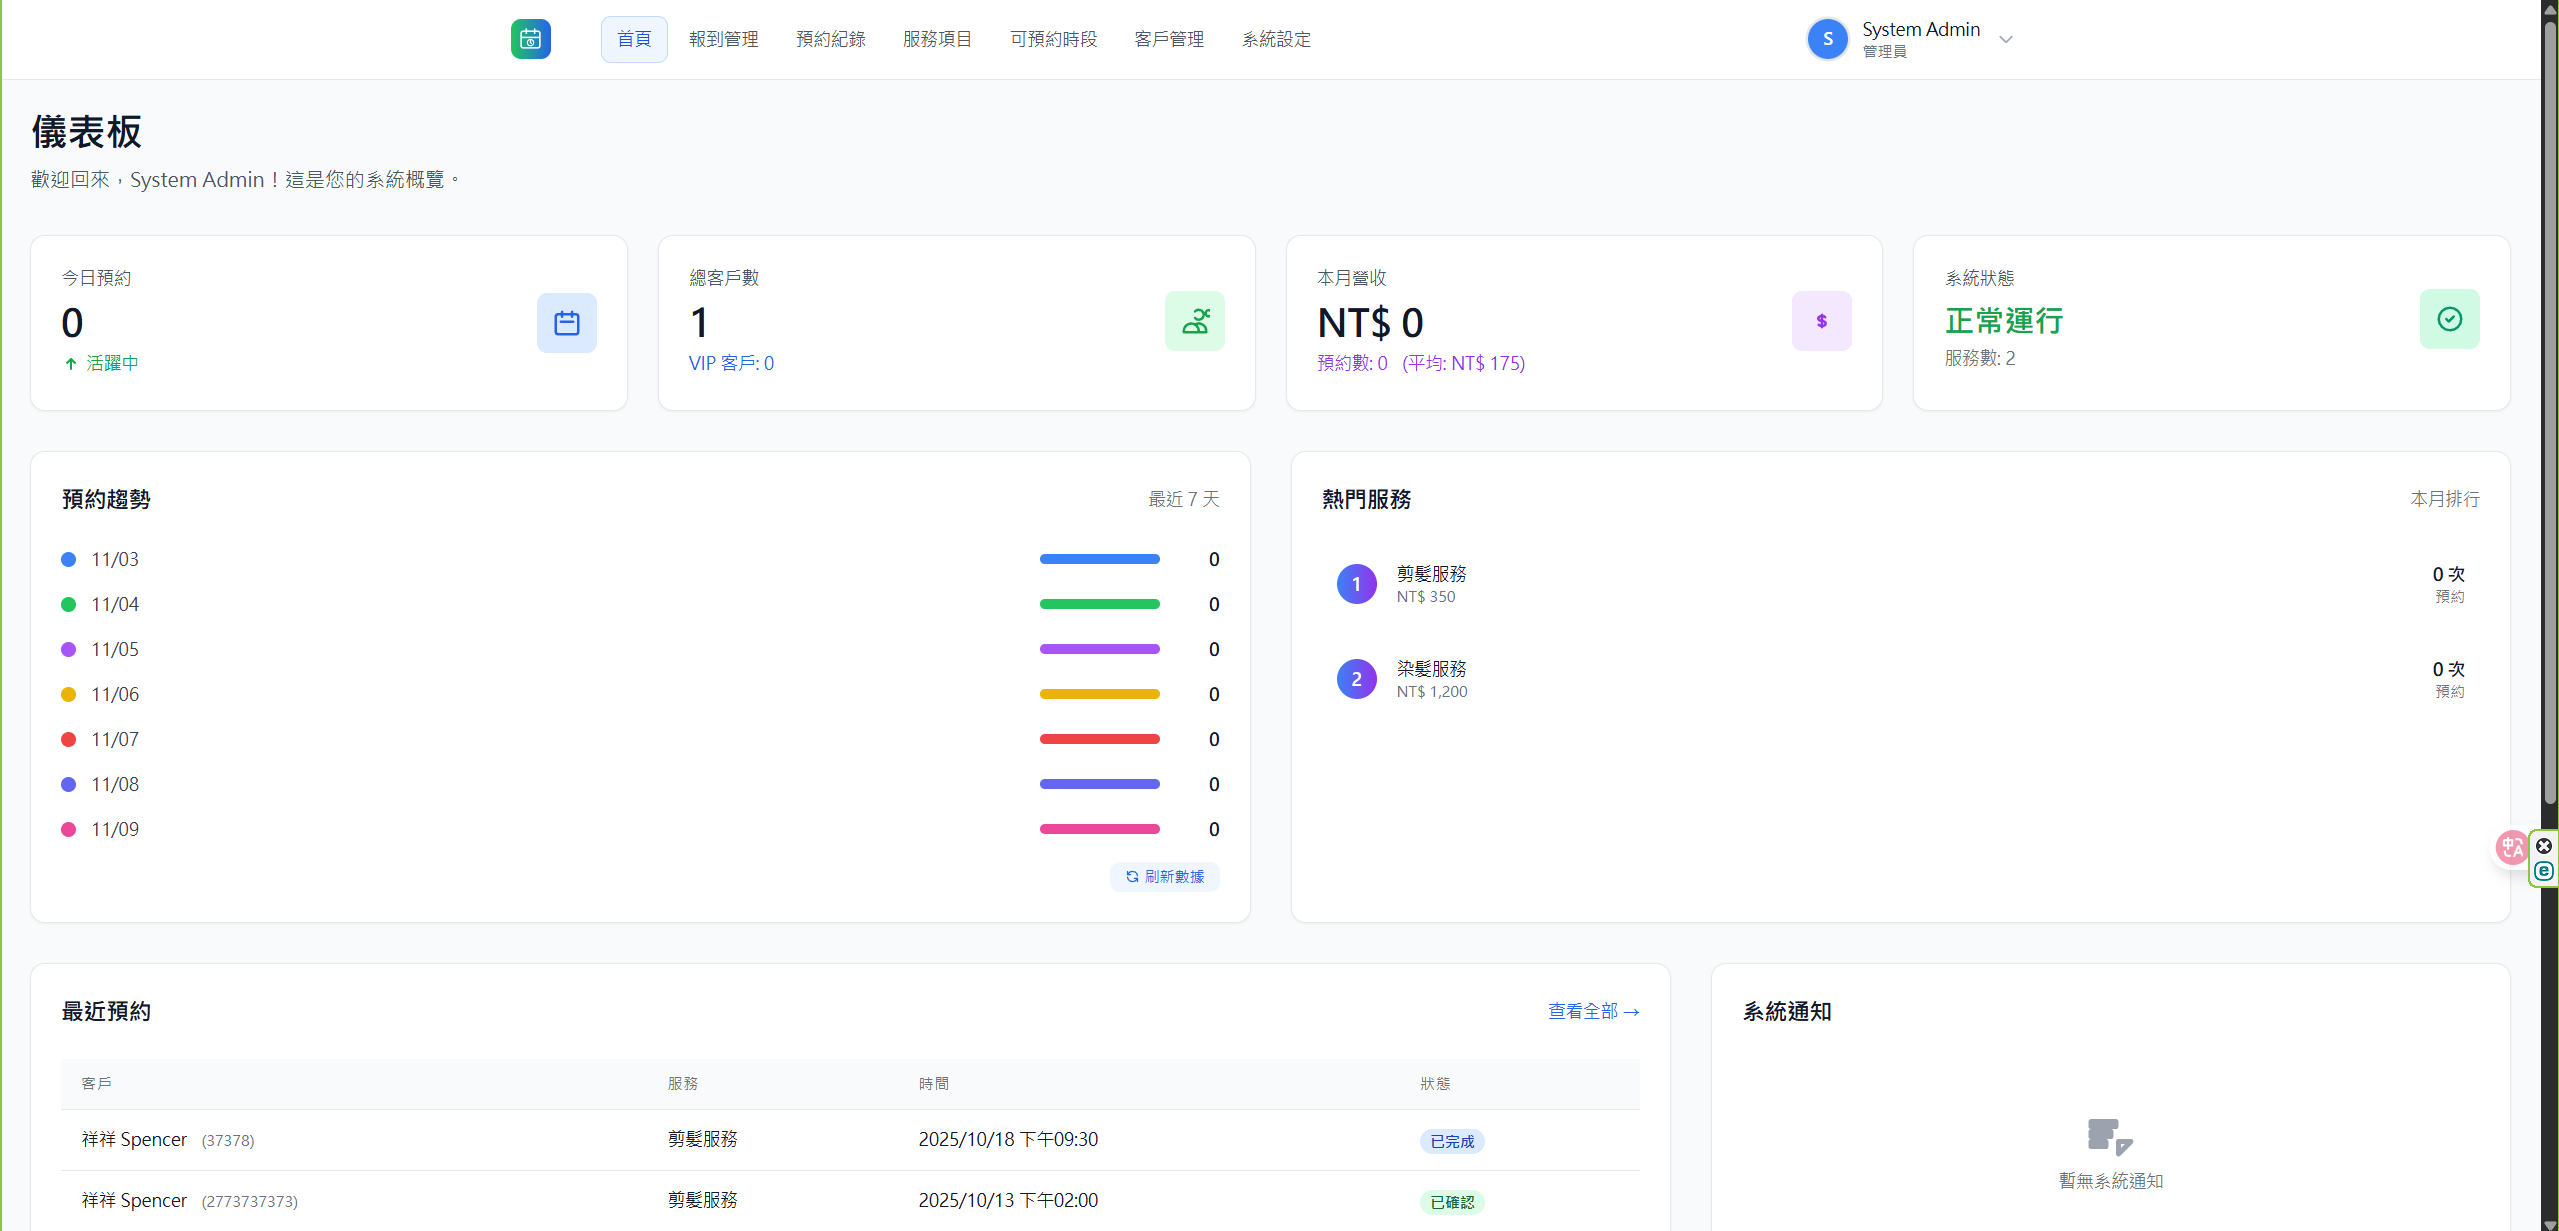Select the red 11/07 color dot

(68, 739)
